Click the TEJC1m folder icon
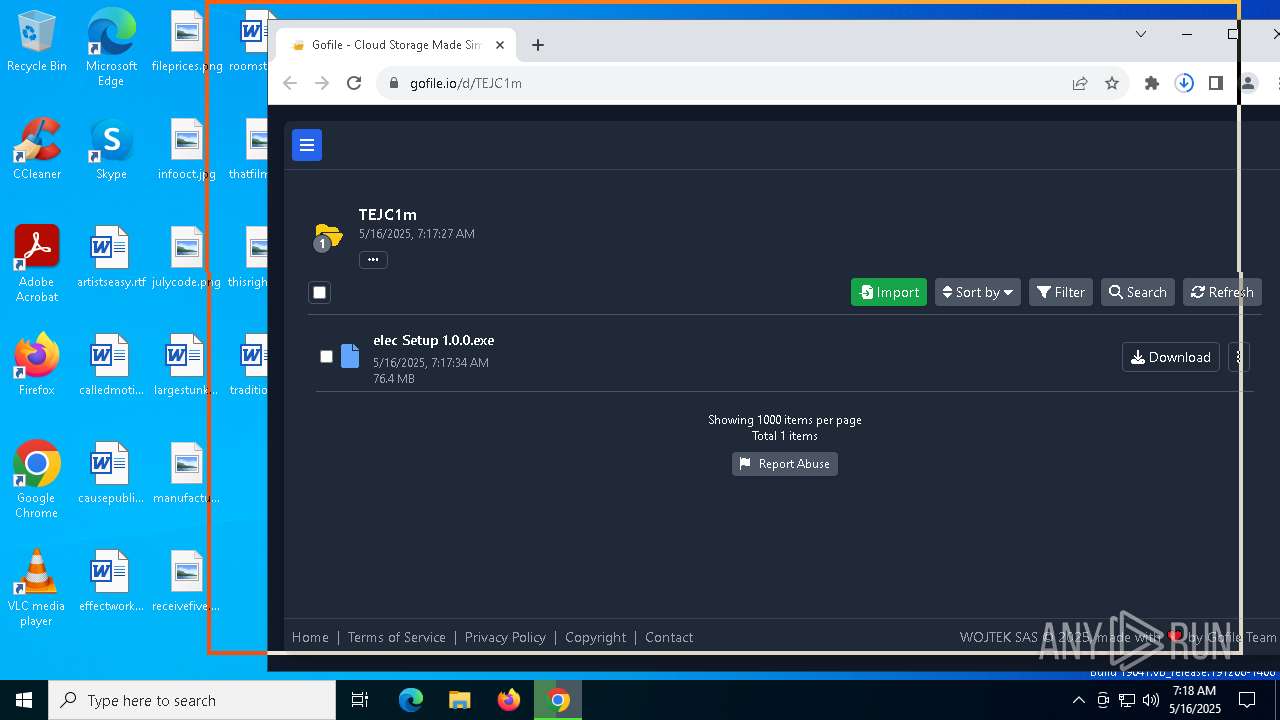 coord(328,237)
